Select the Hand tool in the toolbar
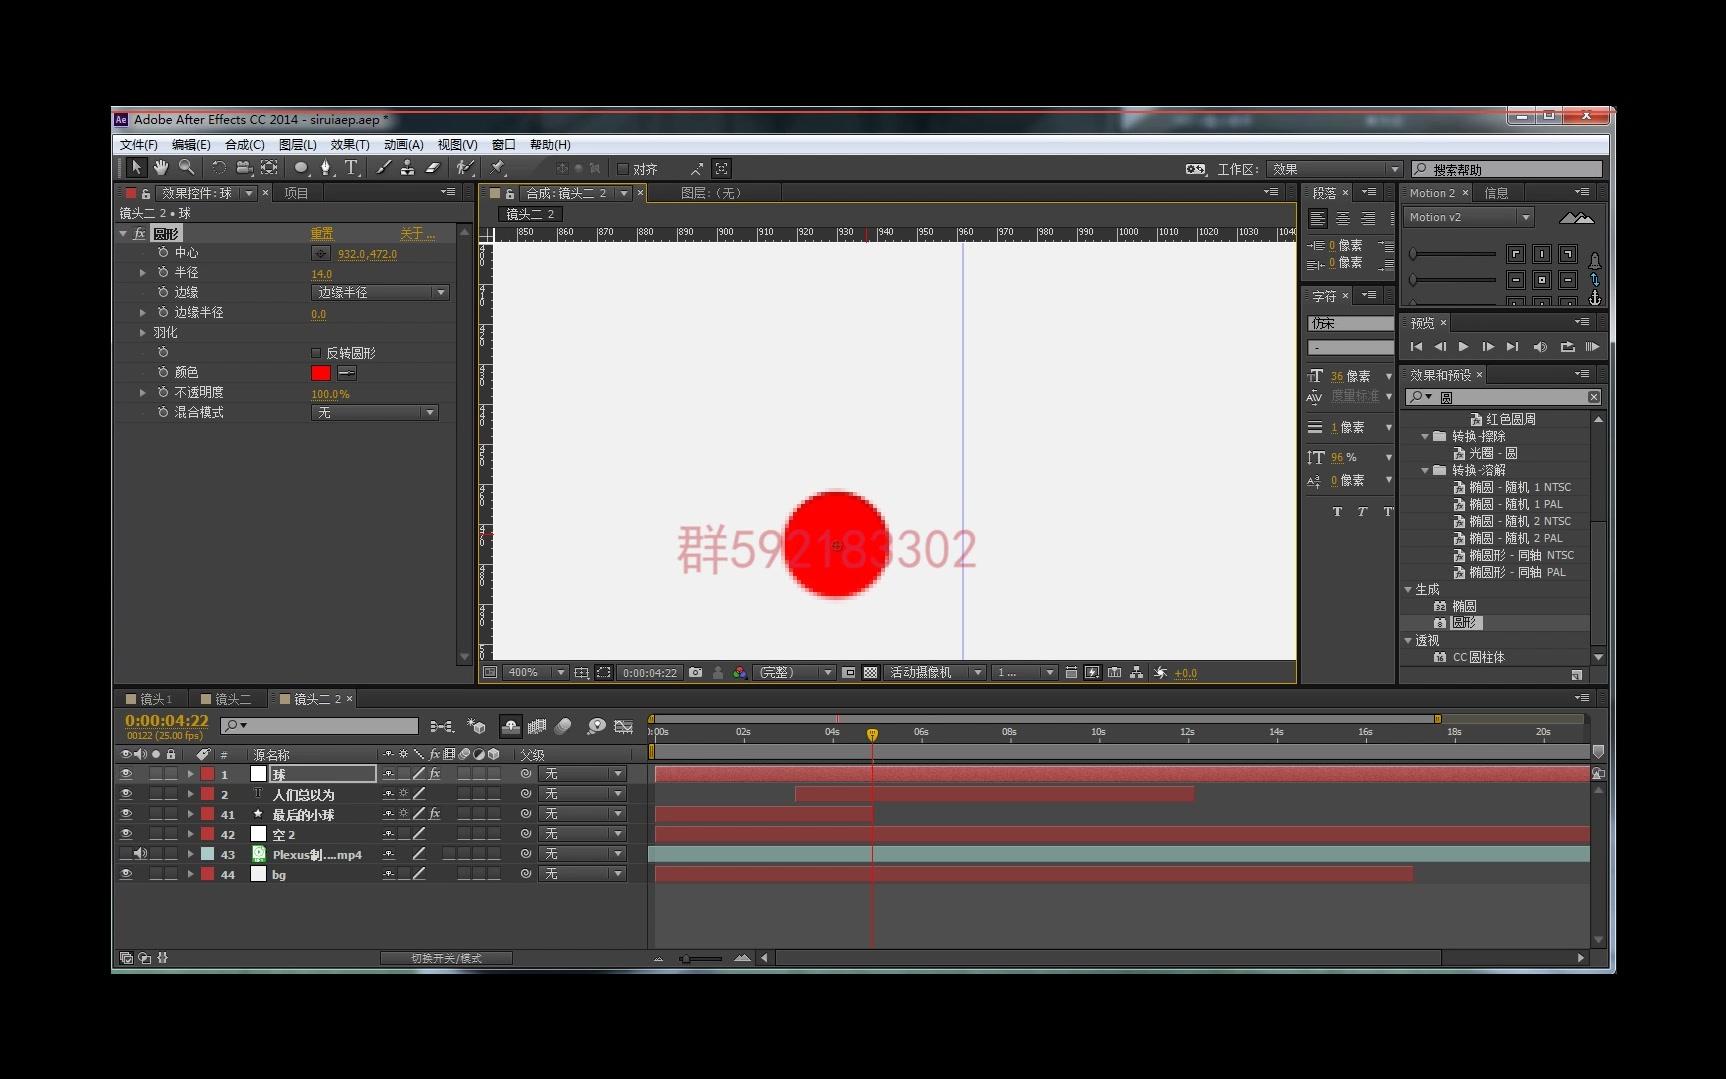 pyautogui.click(x=161, y=169)
